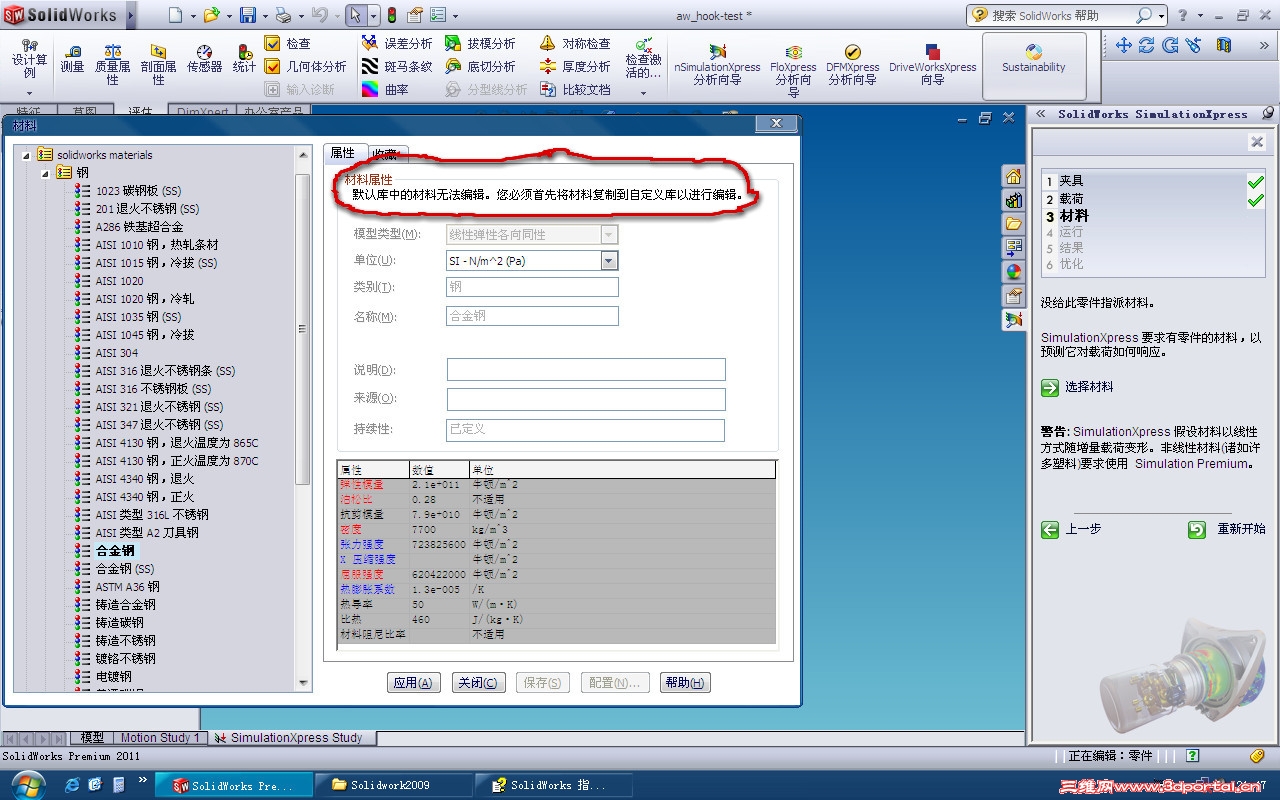
Task: Launch the FloXpress analysis wizard
Action: [x=793, y=69]
